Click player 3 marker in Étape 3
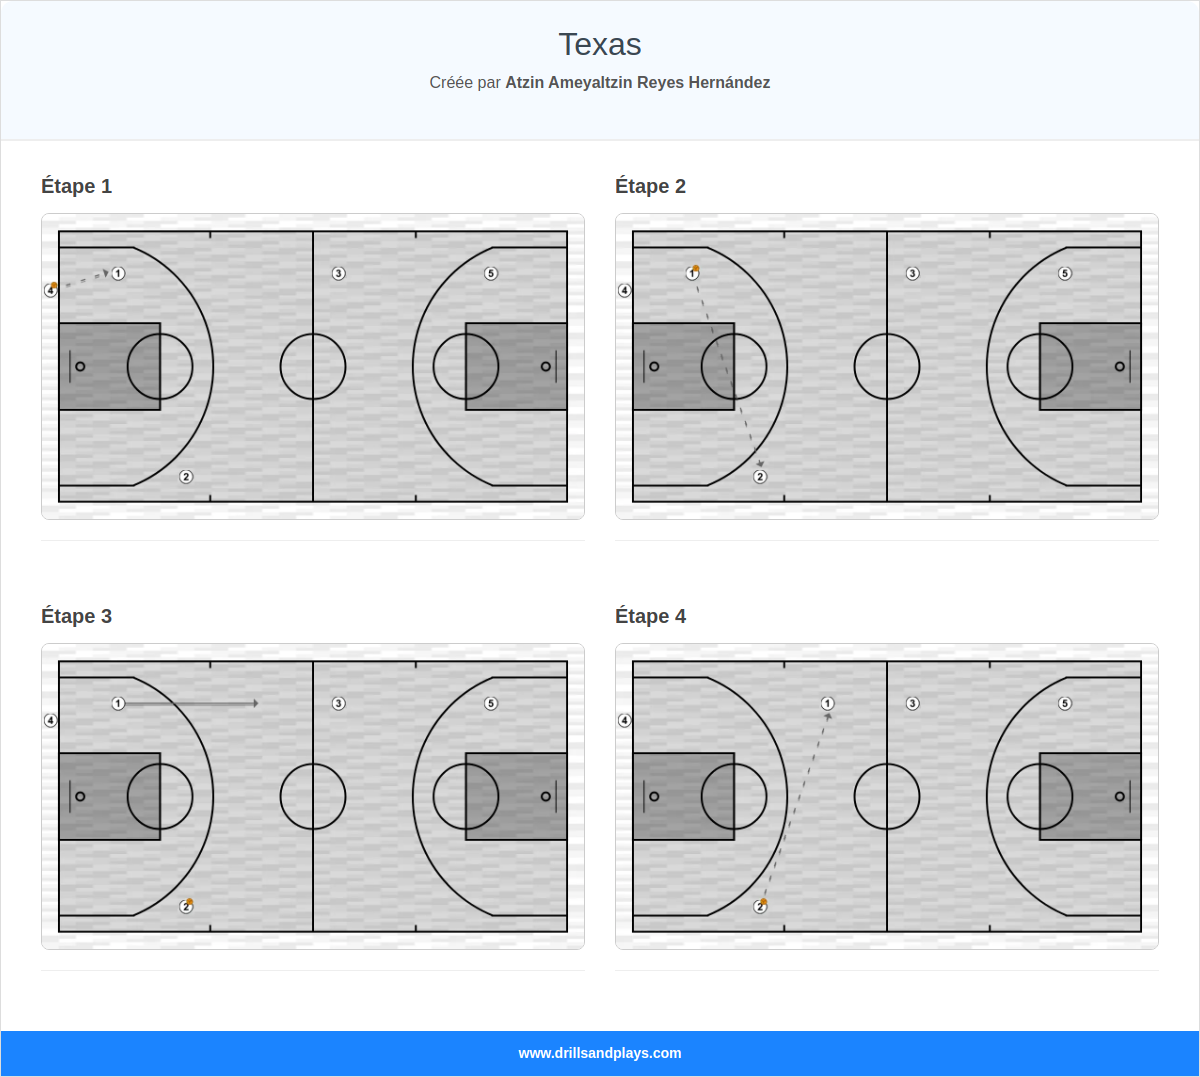The image size is (1200, 1077). [338, 701]
